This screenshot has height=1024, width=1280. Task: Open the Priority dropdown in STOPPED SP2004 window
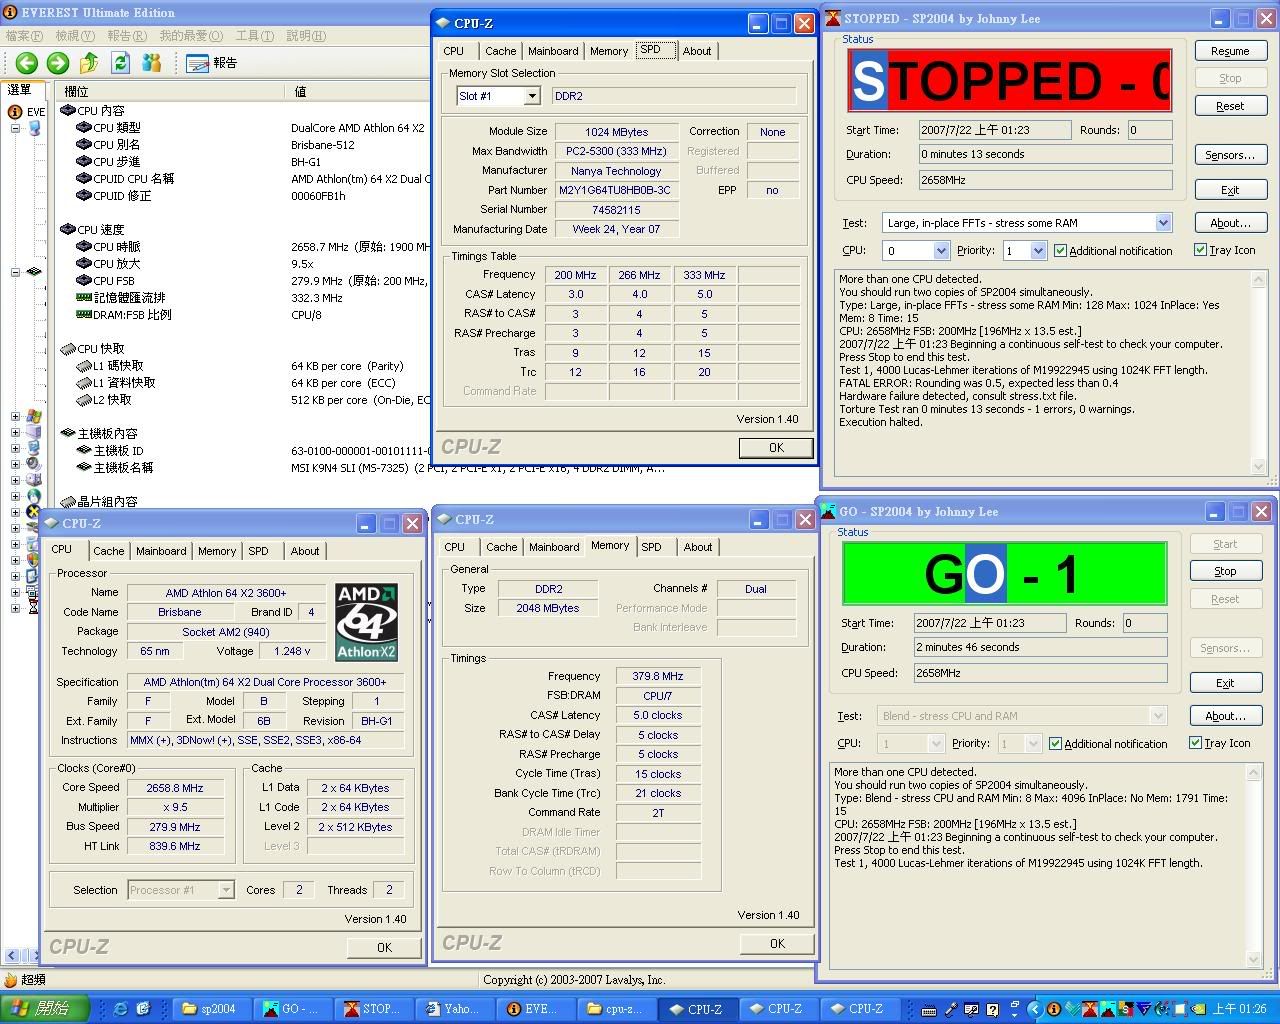tap(1037, 251)
